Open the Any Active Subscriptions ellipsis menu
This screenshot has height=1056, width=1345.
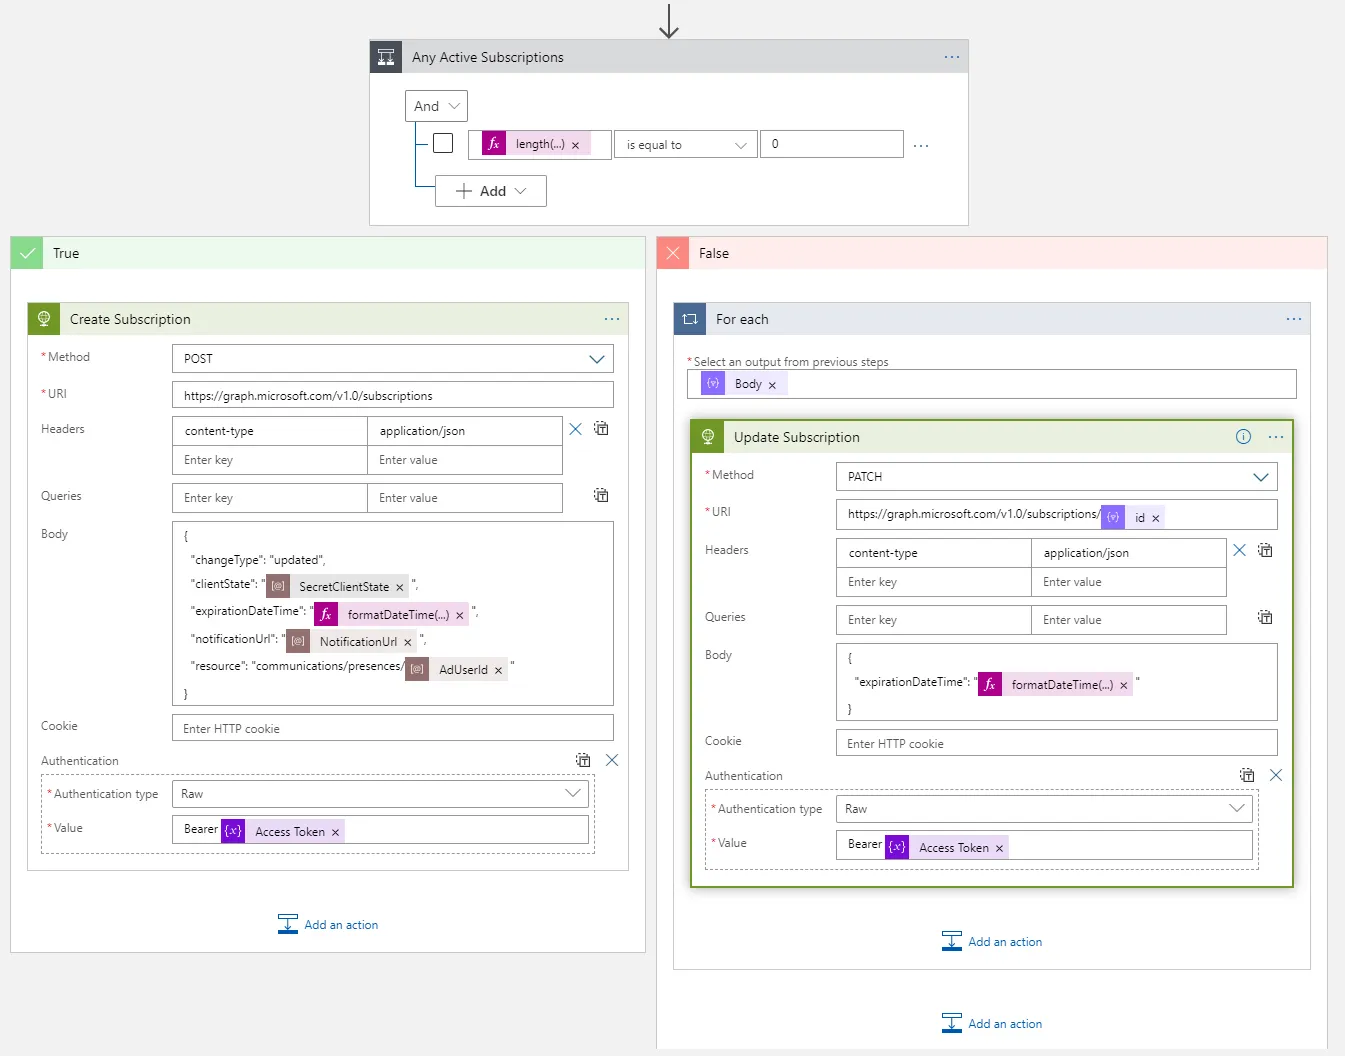951,57
